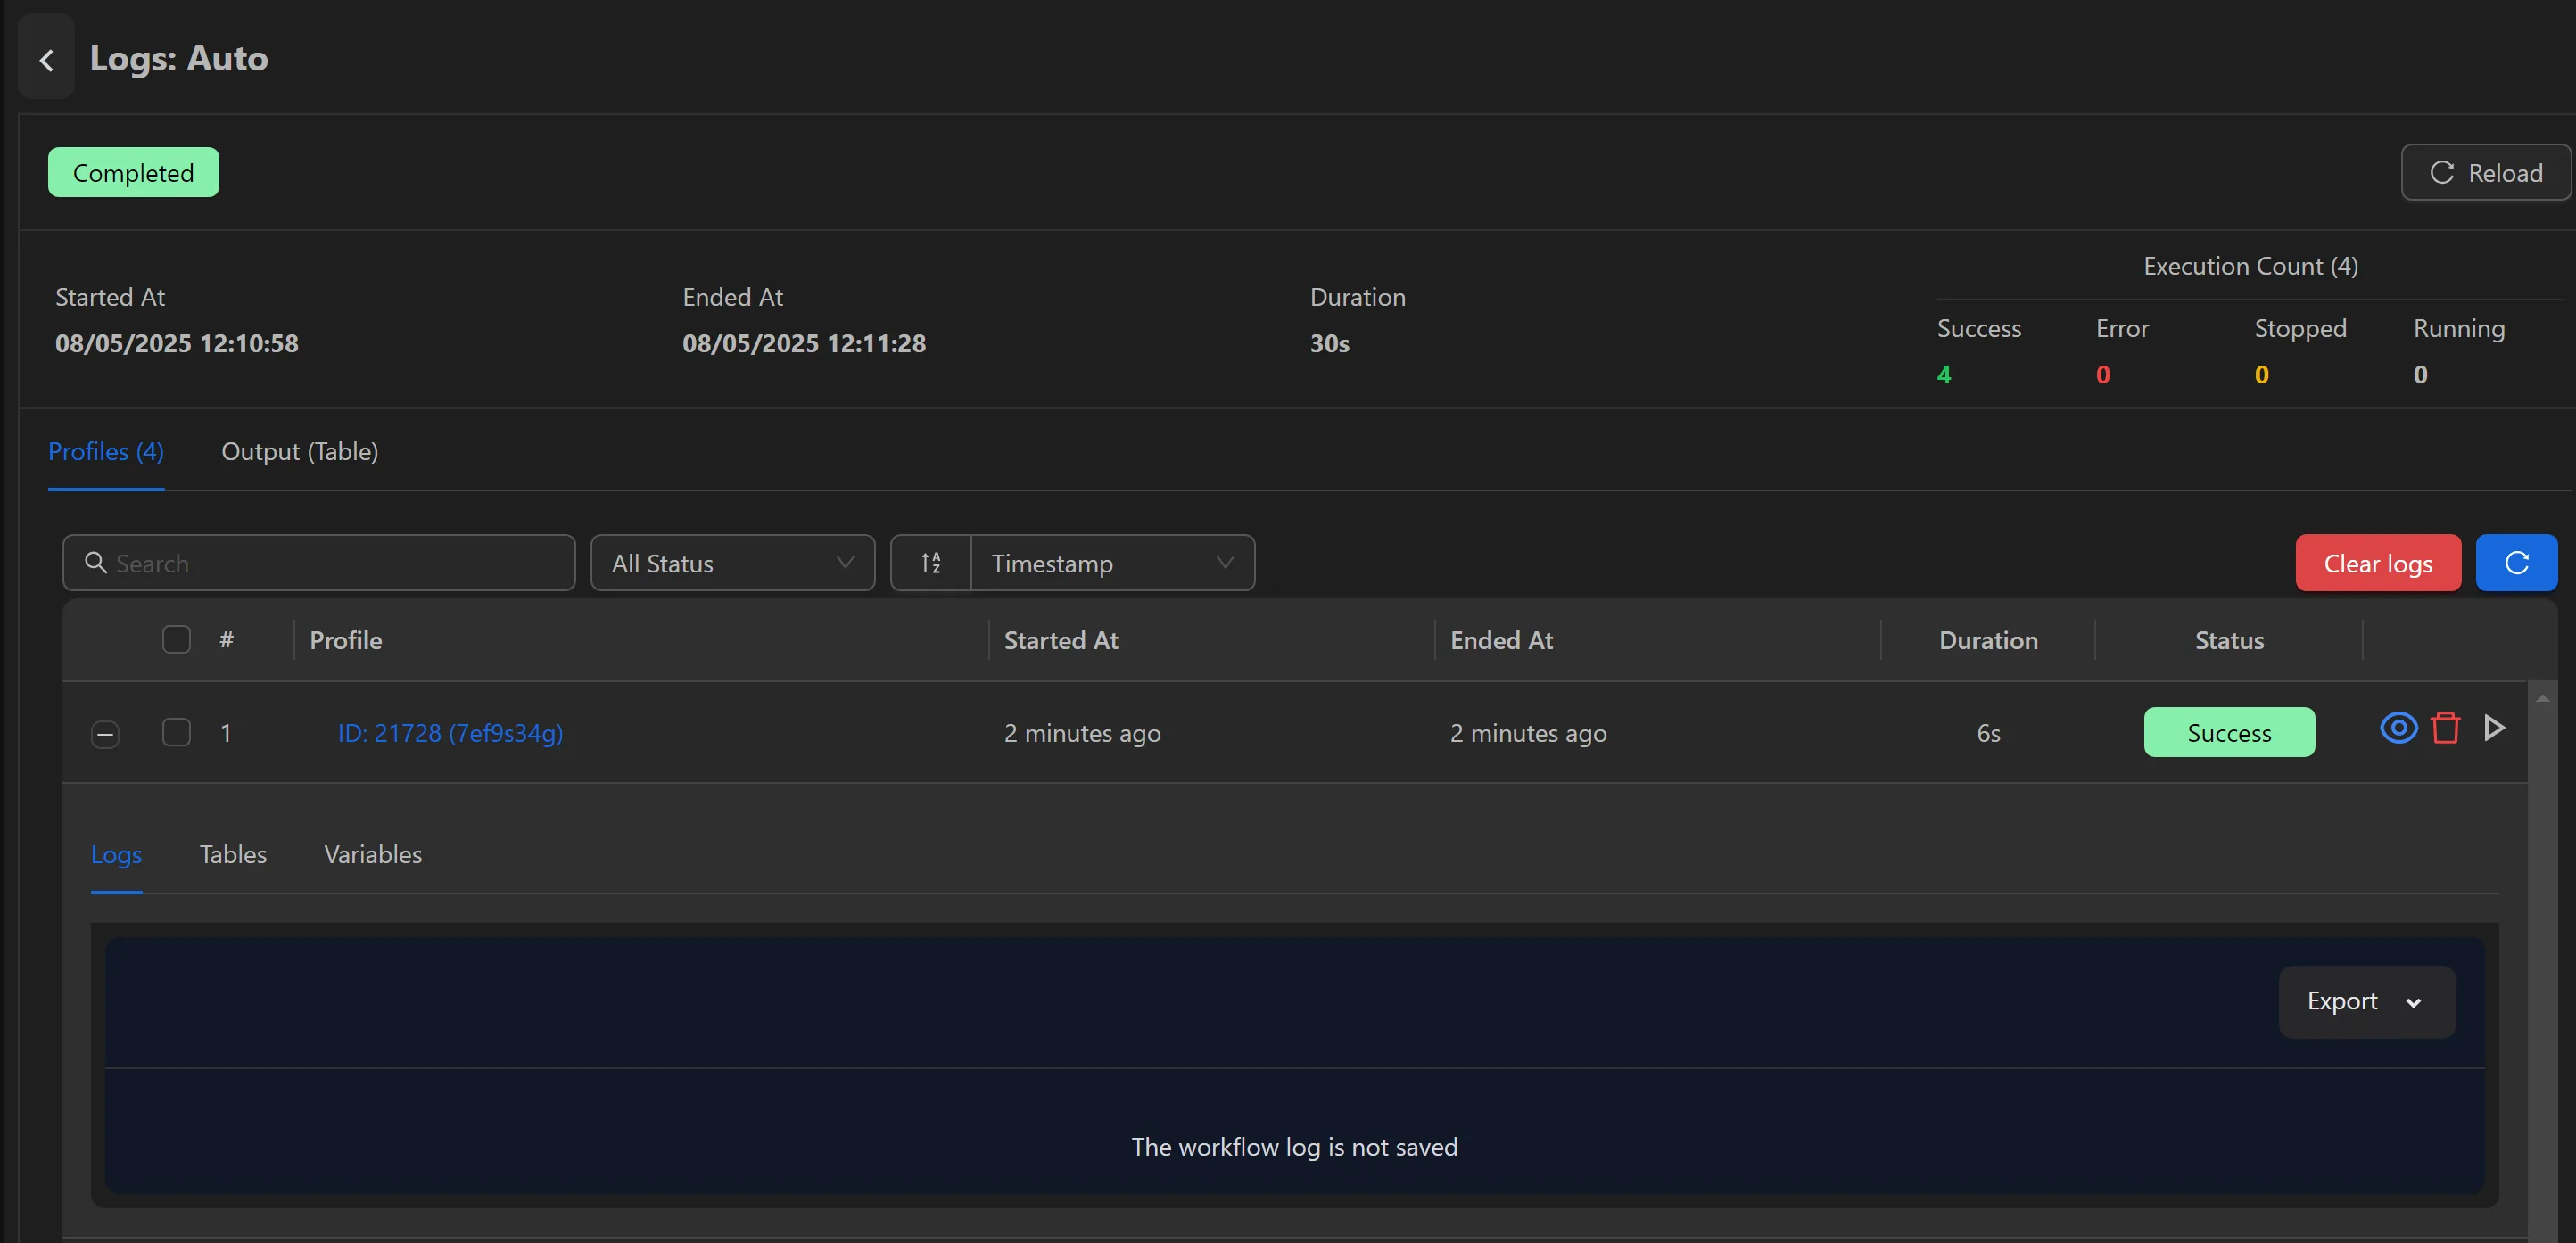Open the All Status filter dropdown
Viewport: 2576px width, 1243px height.
pyautogui.click(x=733, y=562)
